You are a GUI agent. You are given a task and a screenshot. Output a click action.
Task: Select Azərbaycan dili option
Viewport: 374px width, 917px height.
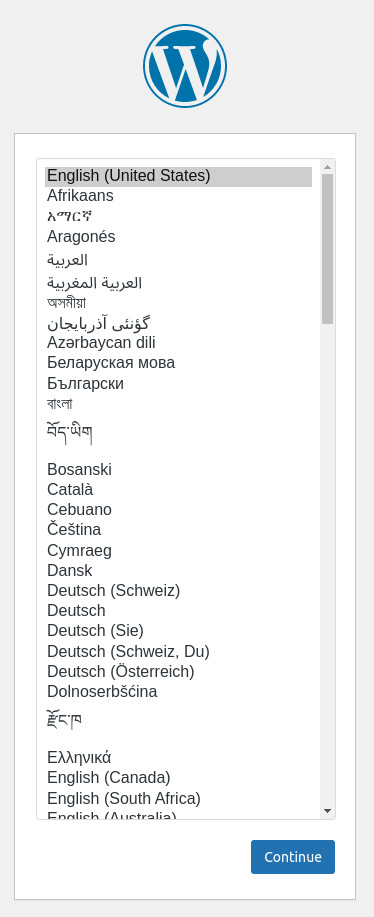(x=178, y=343)
